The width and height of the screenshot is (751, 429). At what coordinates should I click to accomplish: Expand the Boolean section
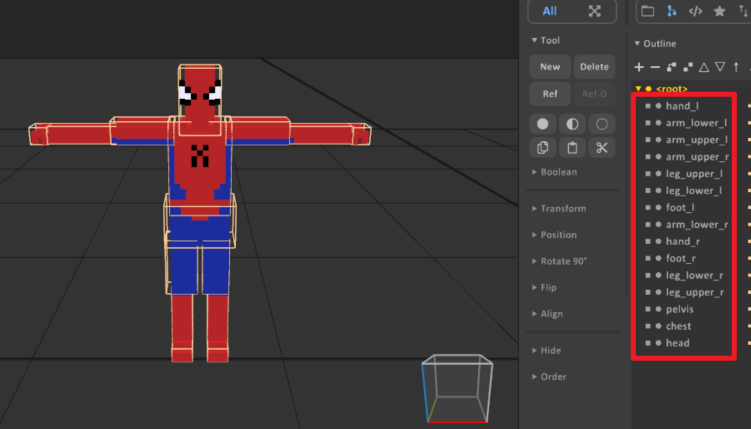click(554, 172)
